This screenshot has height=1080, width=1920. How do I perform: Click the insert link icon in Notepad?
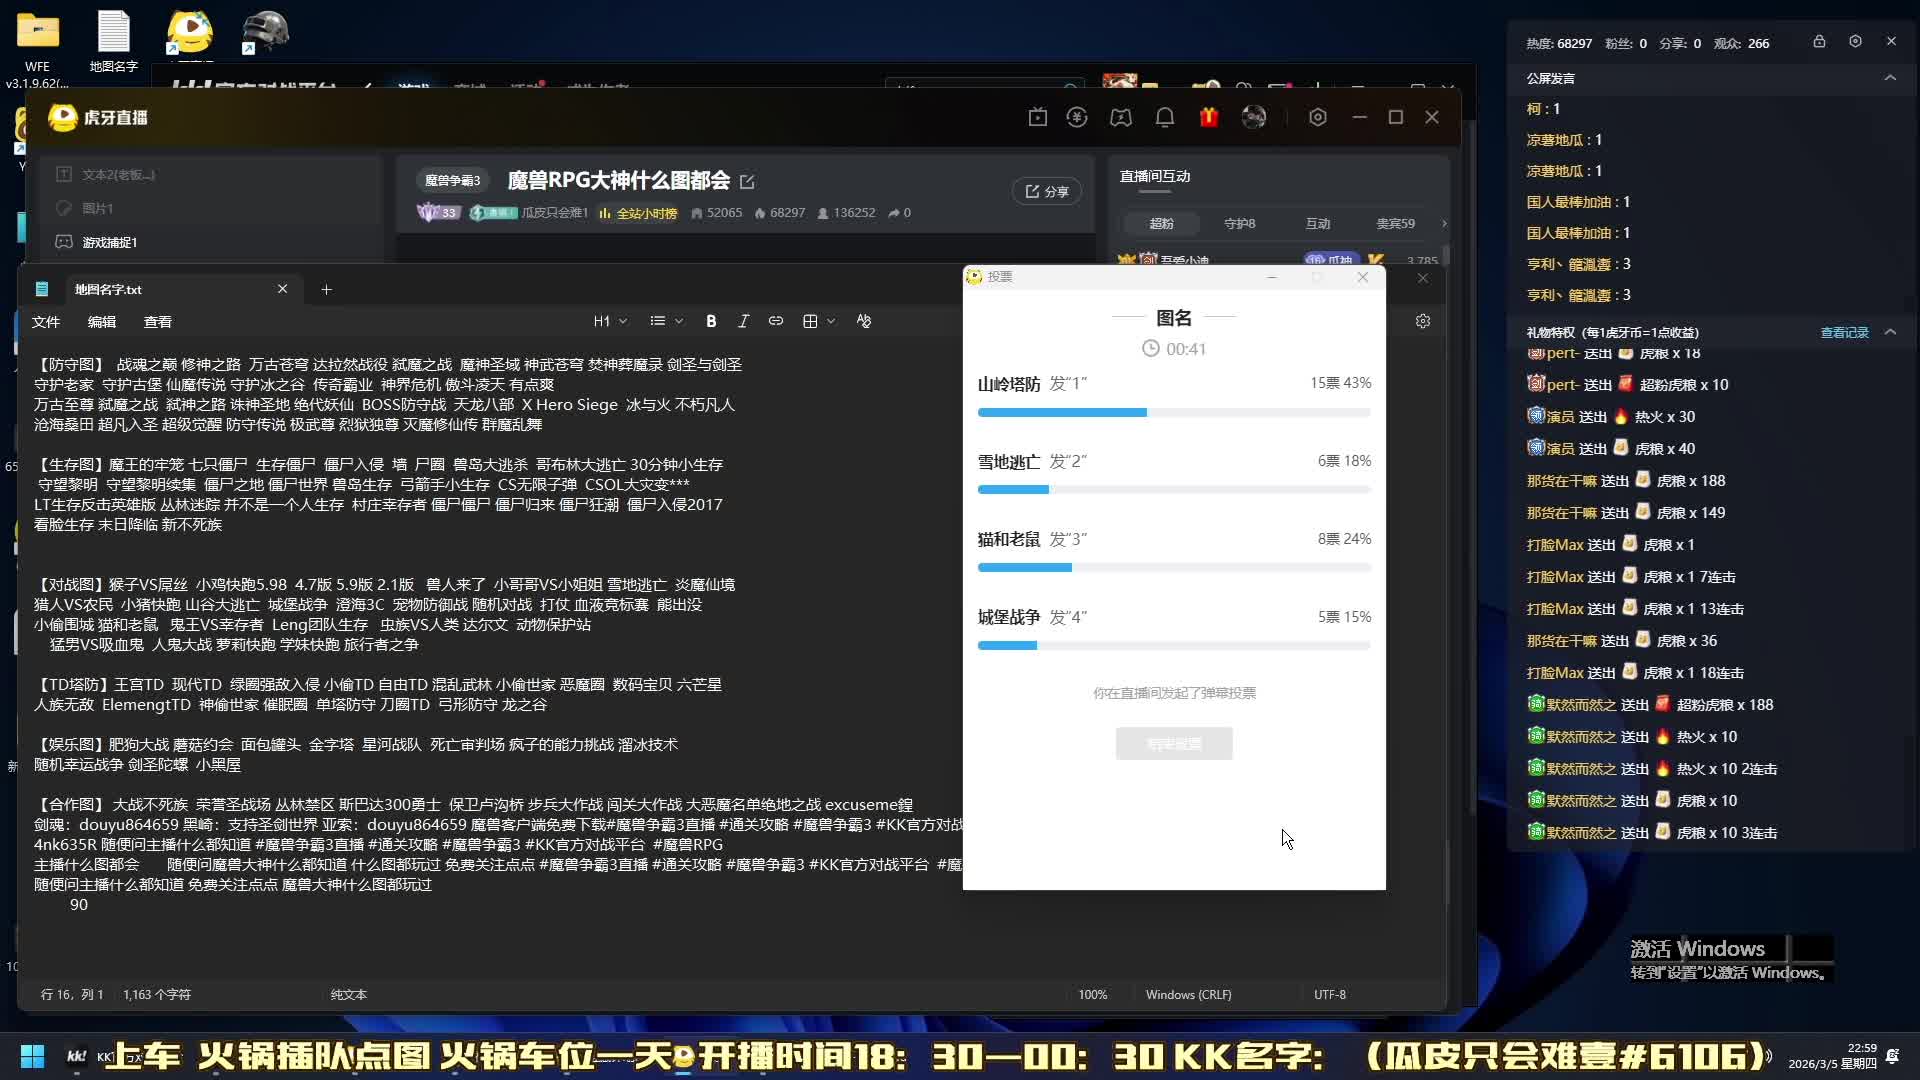[776, 321]
